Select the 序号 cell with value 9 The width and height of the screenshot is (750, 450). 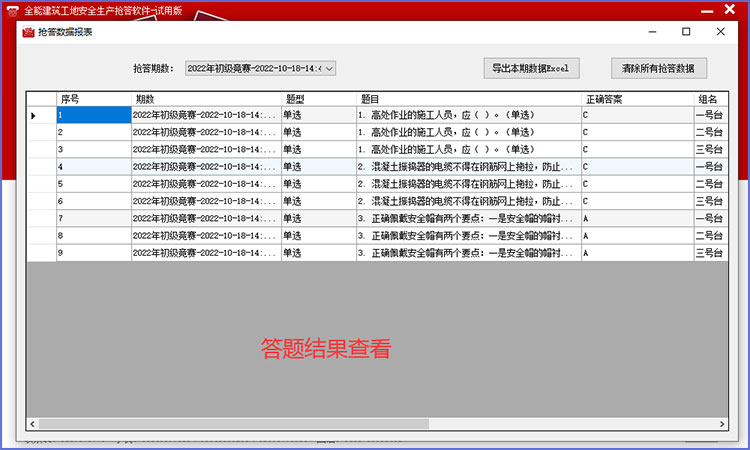93,252
